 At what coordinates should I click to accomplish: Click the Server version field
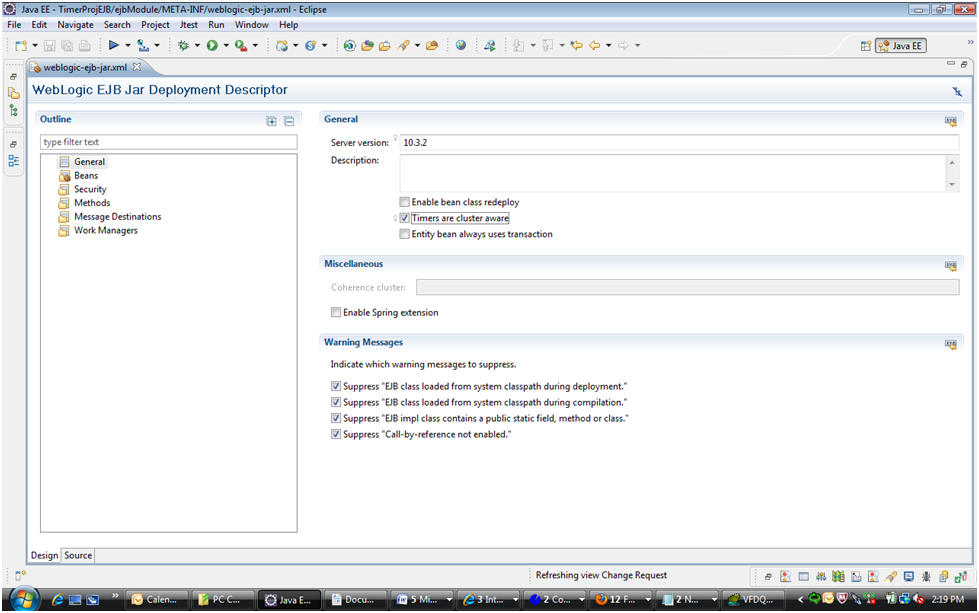pyautogui.click(x=679, y=142)
